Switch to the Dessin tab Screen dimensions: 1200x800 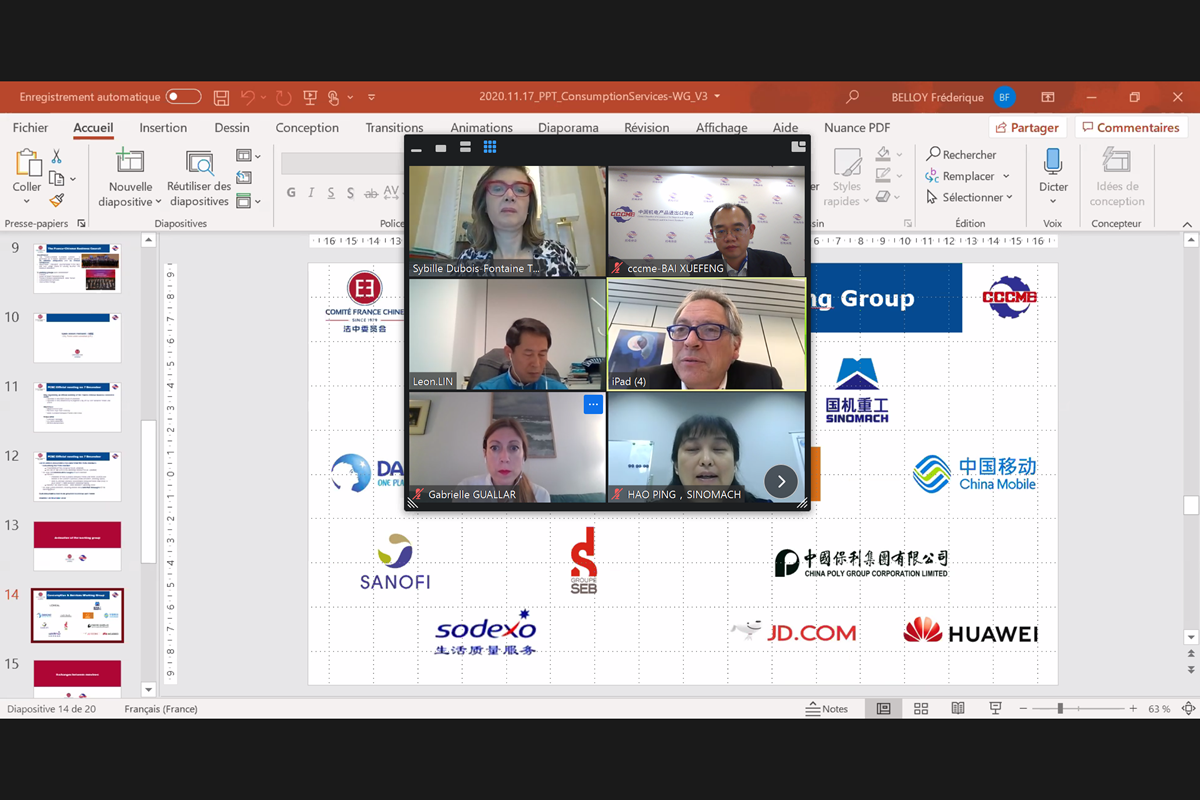[x=232, y=128]
